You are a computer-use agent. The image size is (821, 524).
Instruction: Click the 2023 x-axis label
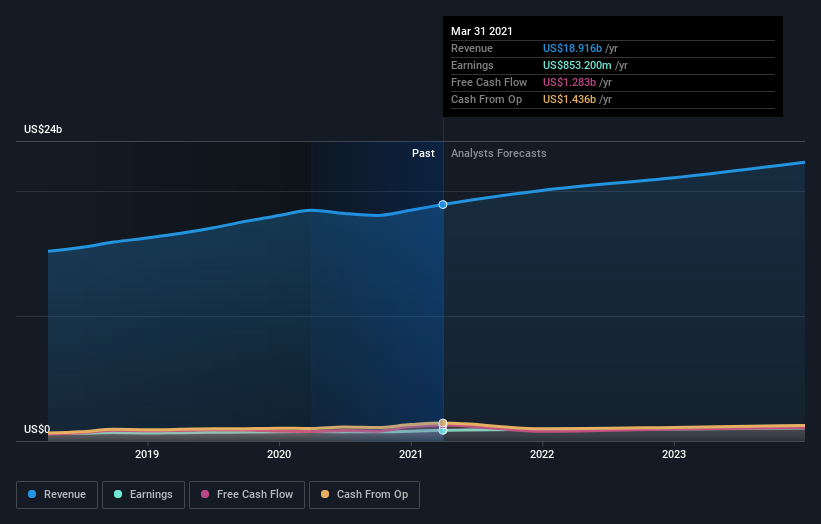[x=674, y=454]
